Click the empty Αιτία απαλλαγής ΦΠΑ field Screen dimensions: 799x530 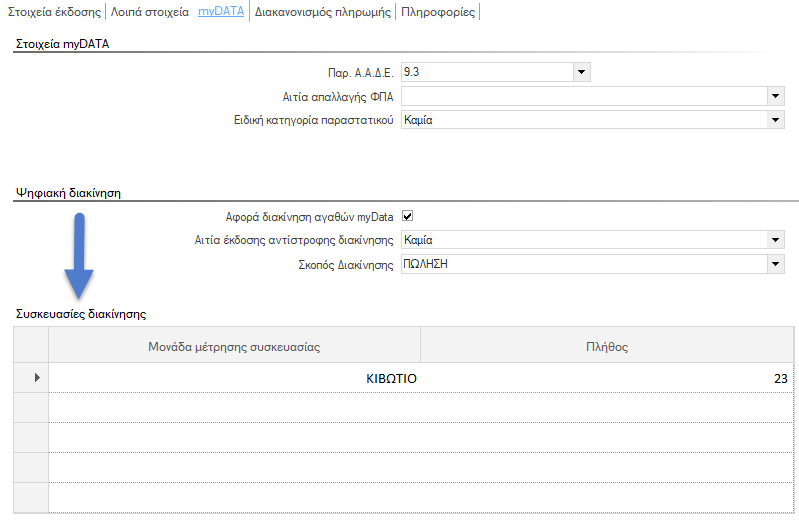(584, 96)
